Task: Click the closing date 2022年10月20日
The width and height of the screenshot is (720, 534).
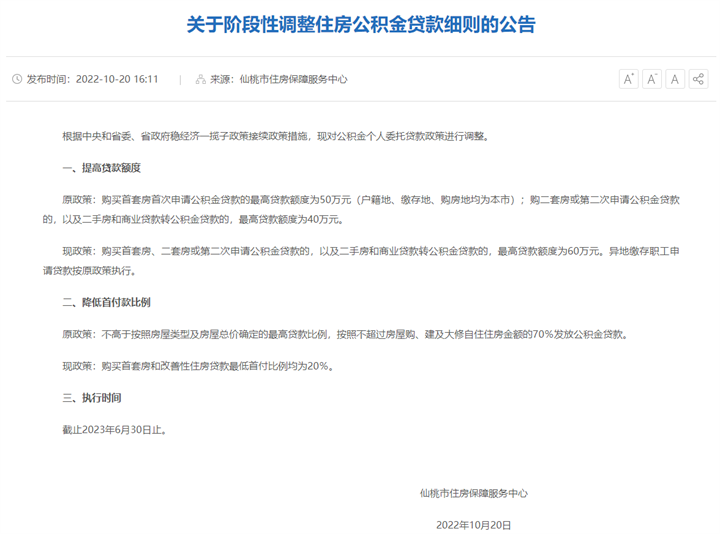Action: coord(473,524)
